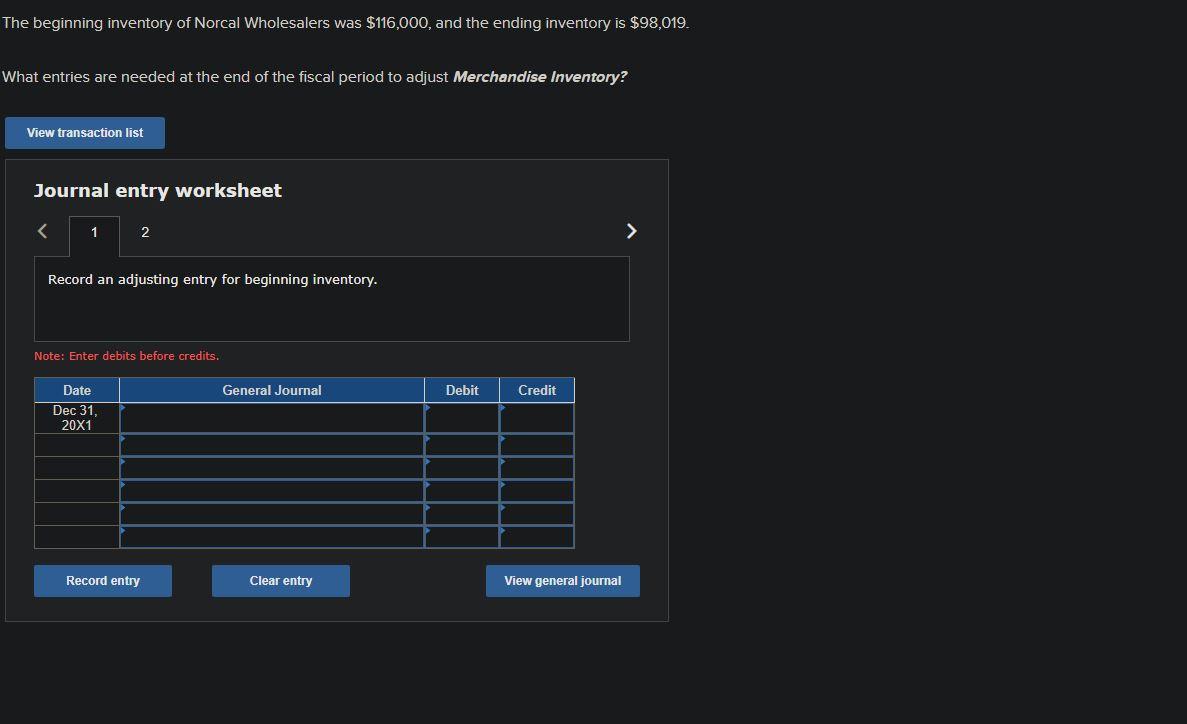Click the Dec 31, 20X1 date cell
1187x724 pixels.
(76, 418)
